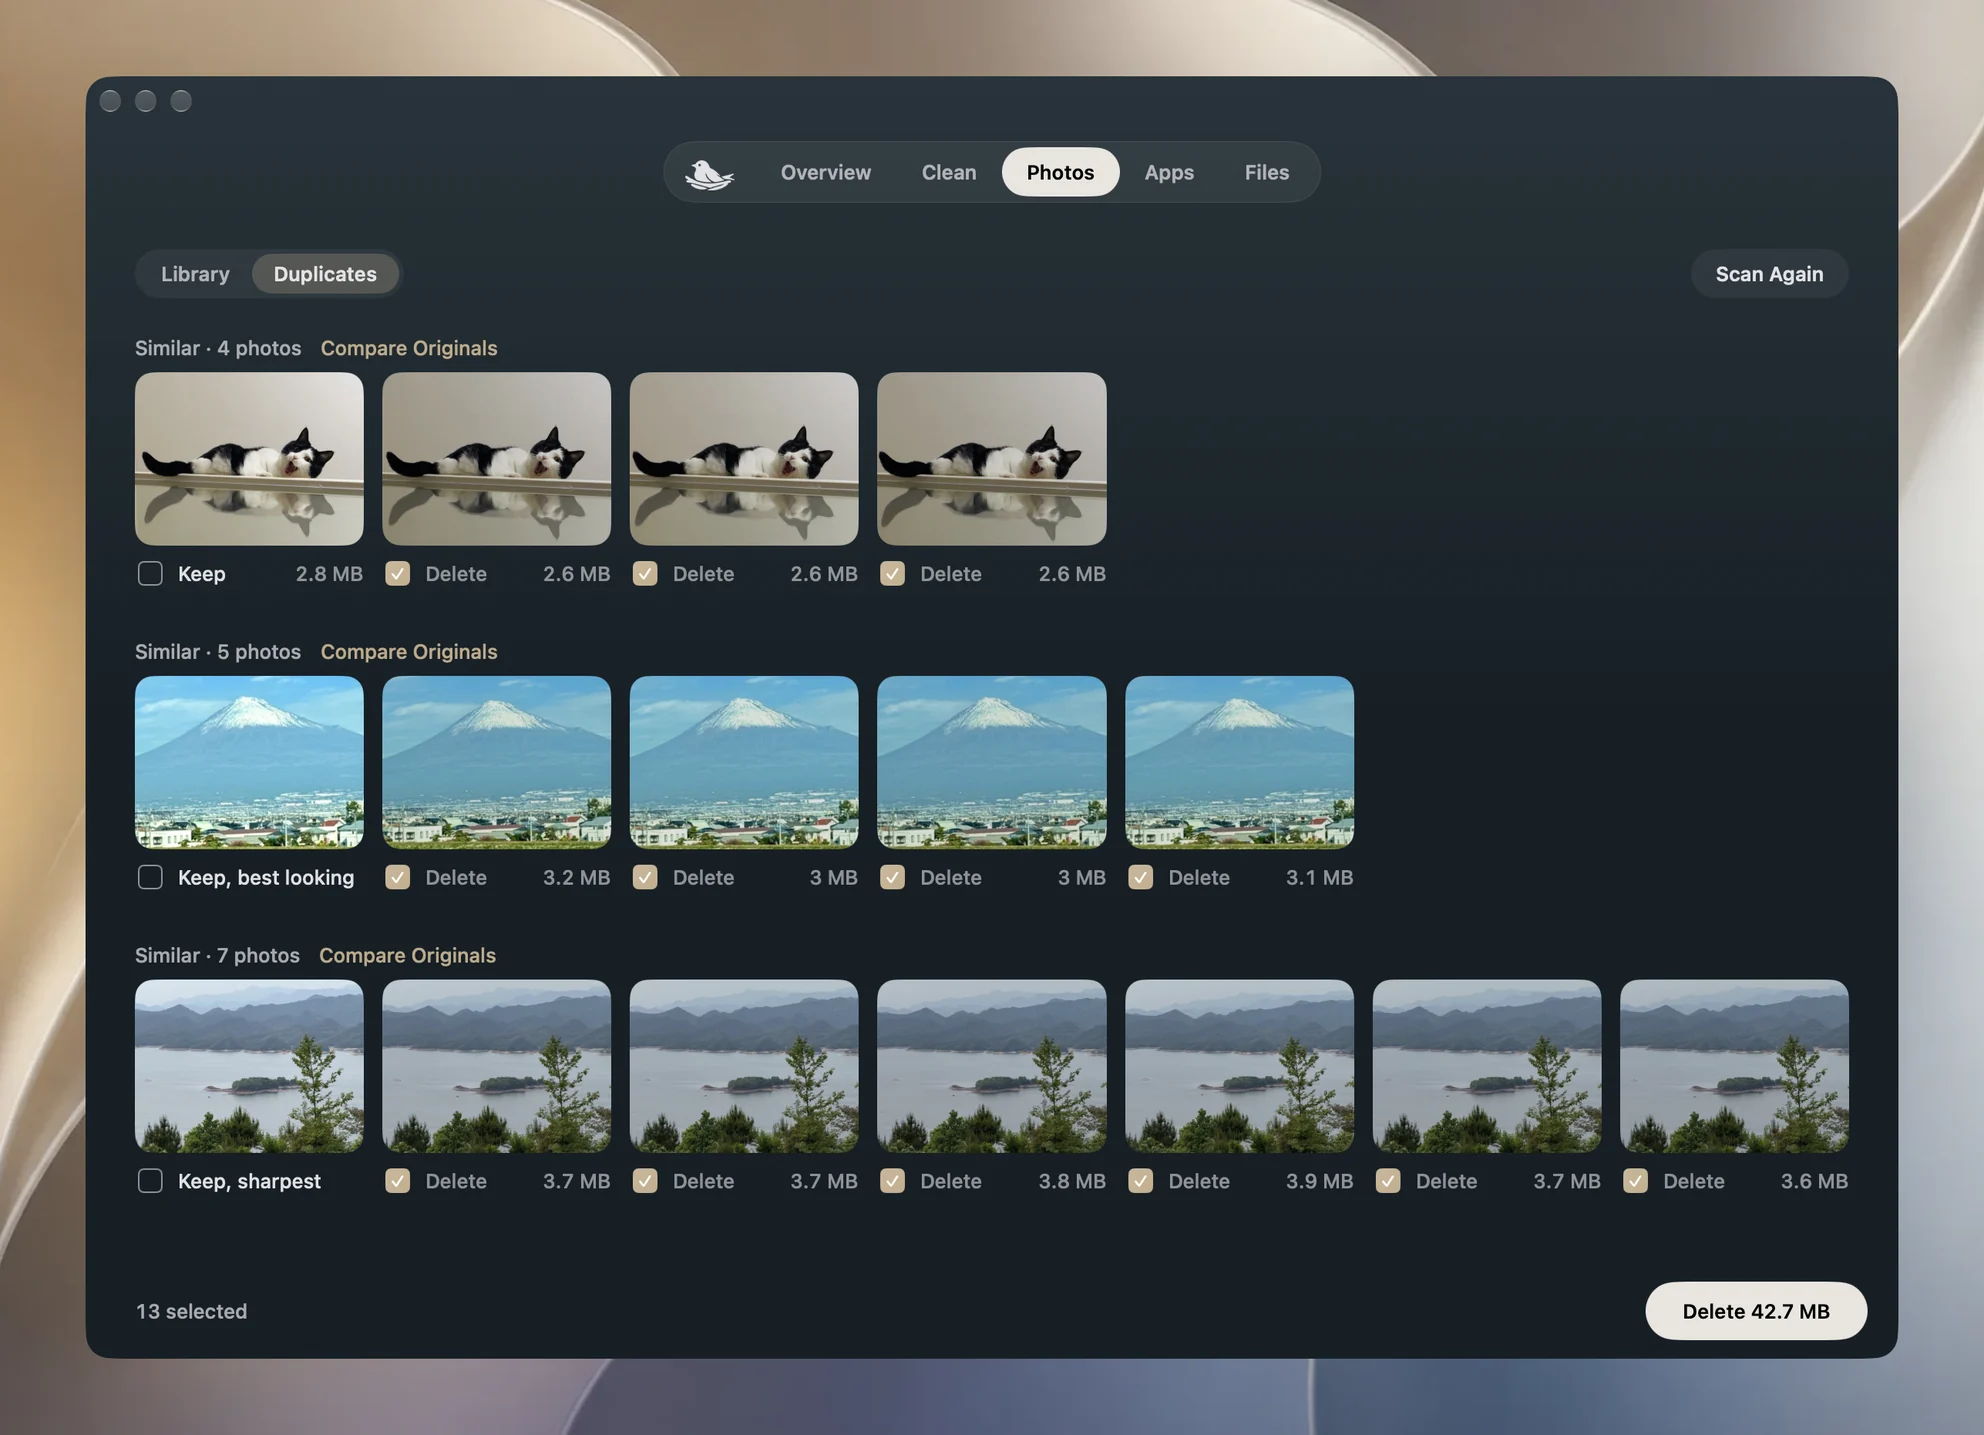Toggle the Keep, best looking checkbox
The height and width of the screenshot is (1435, 1984).
point(150,878)
